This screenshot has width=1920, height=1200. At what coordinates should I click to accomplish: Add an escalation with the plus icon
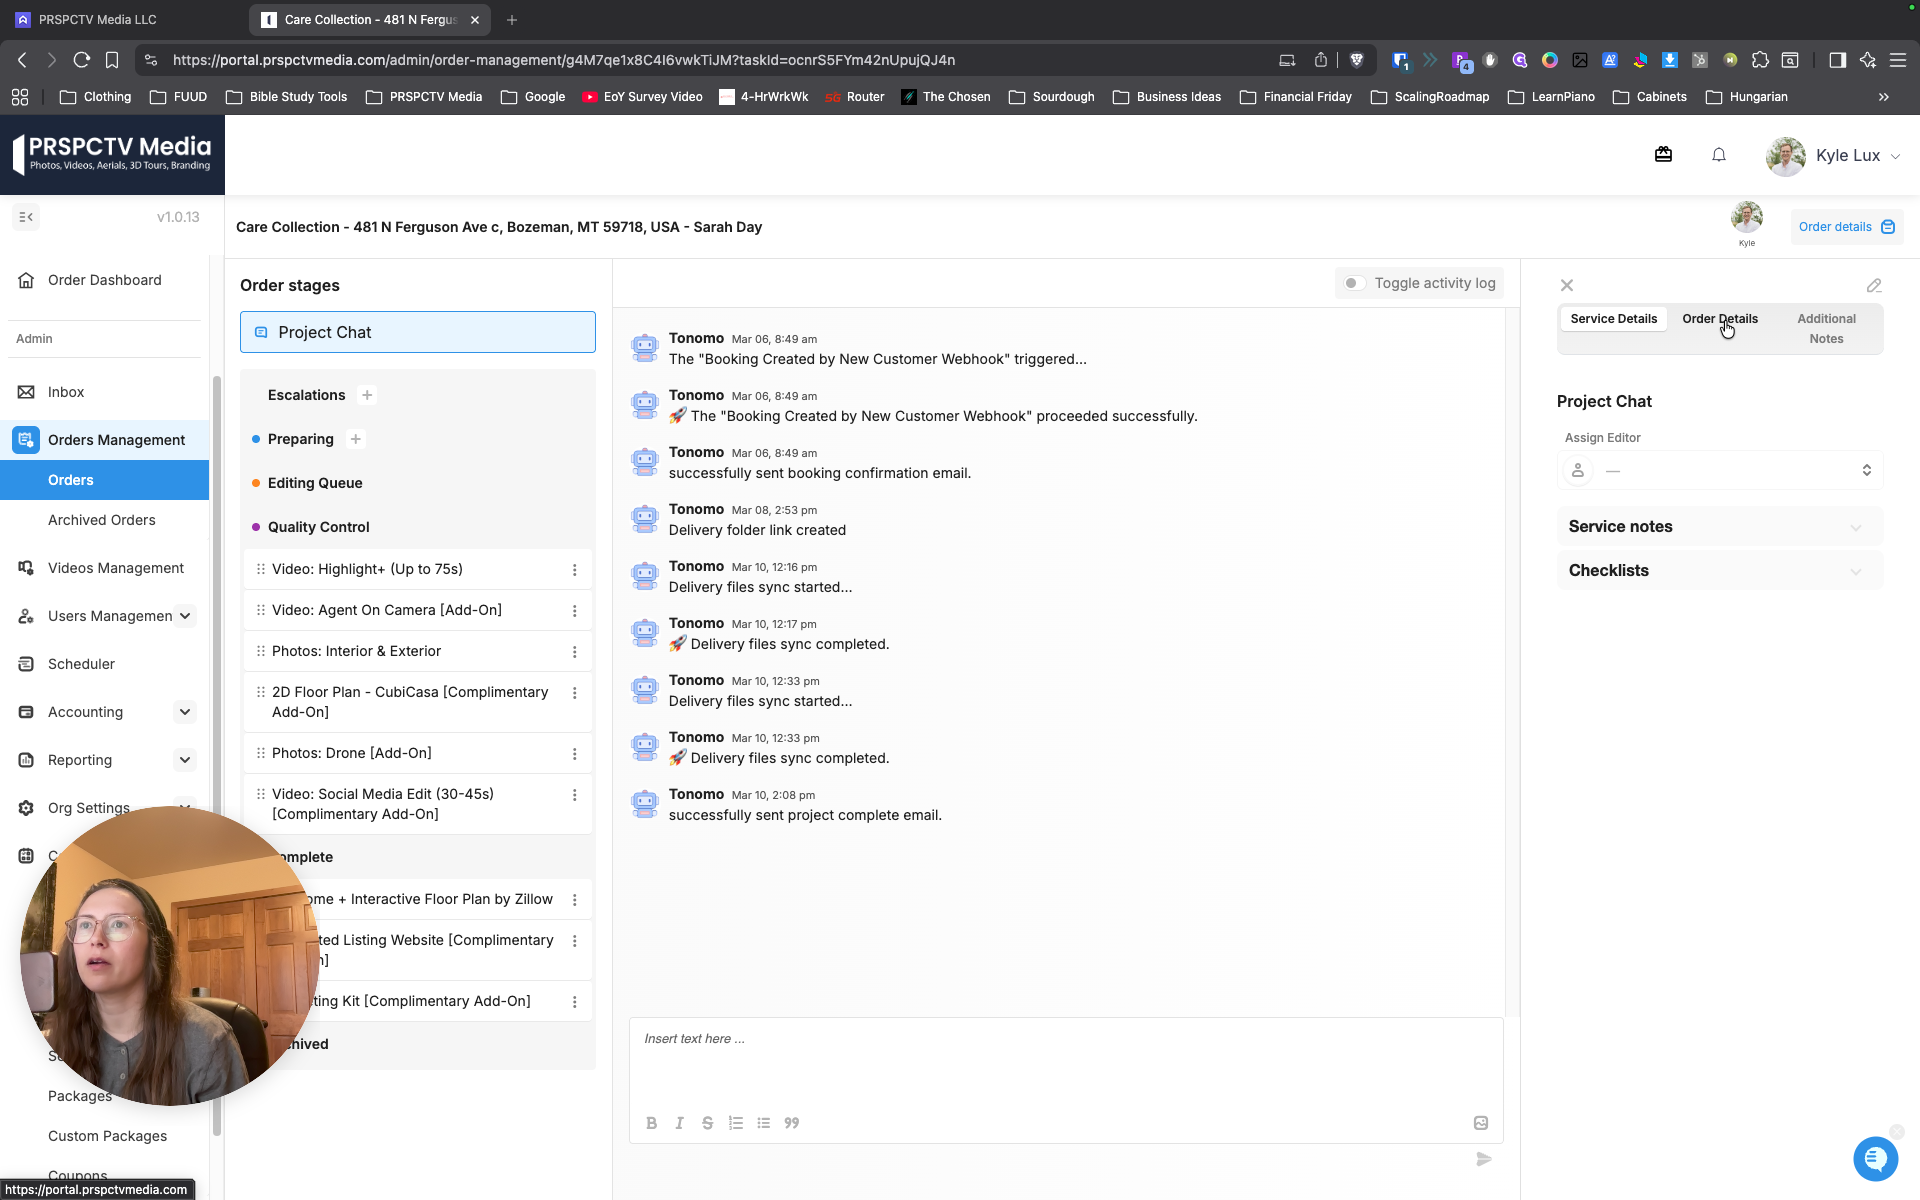tap(367, 395)
